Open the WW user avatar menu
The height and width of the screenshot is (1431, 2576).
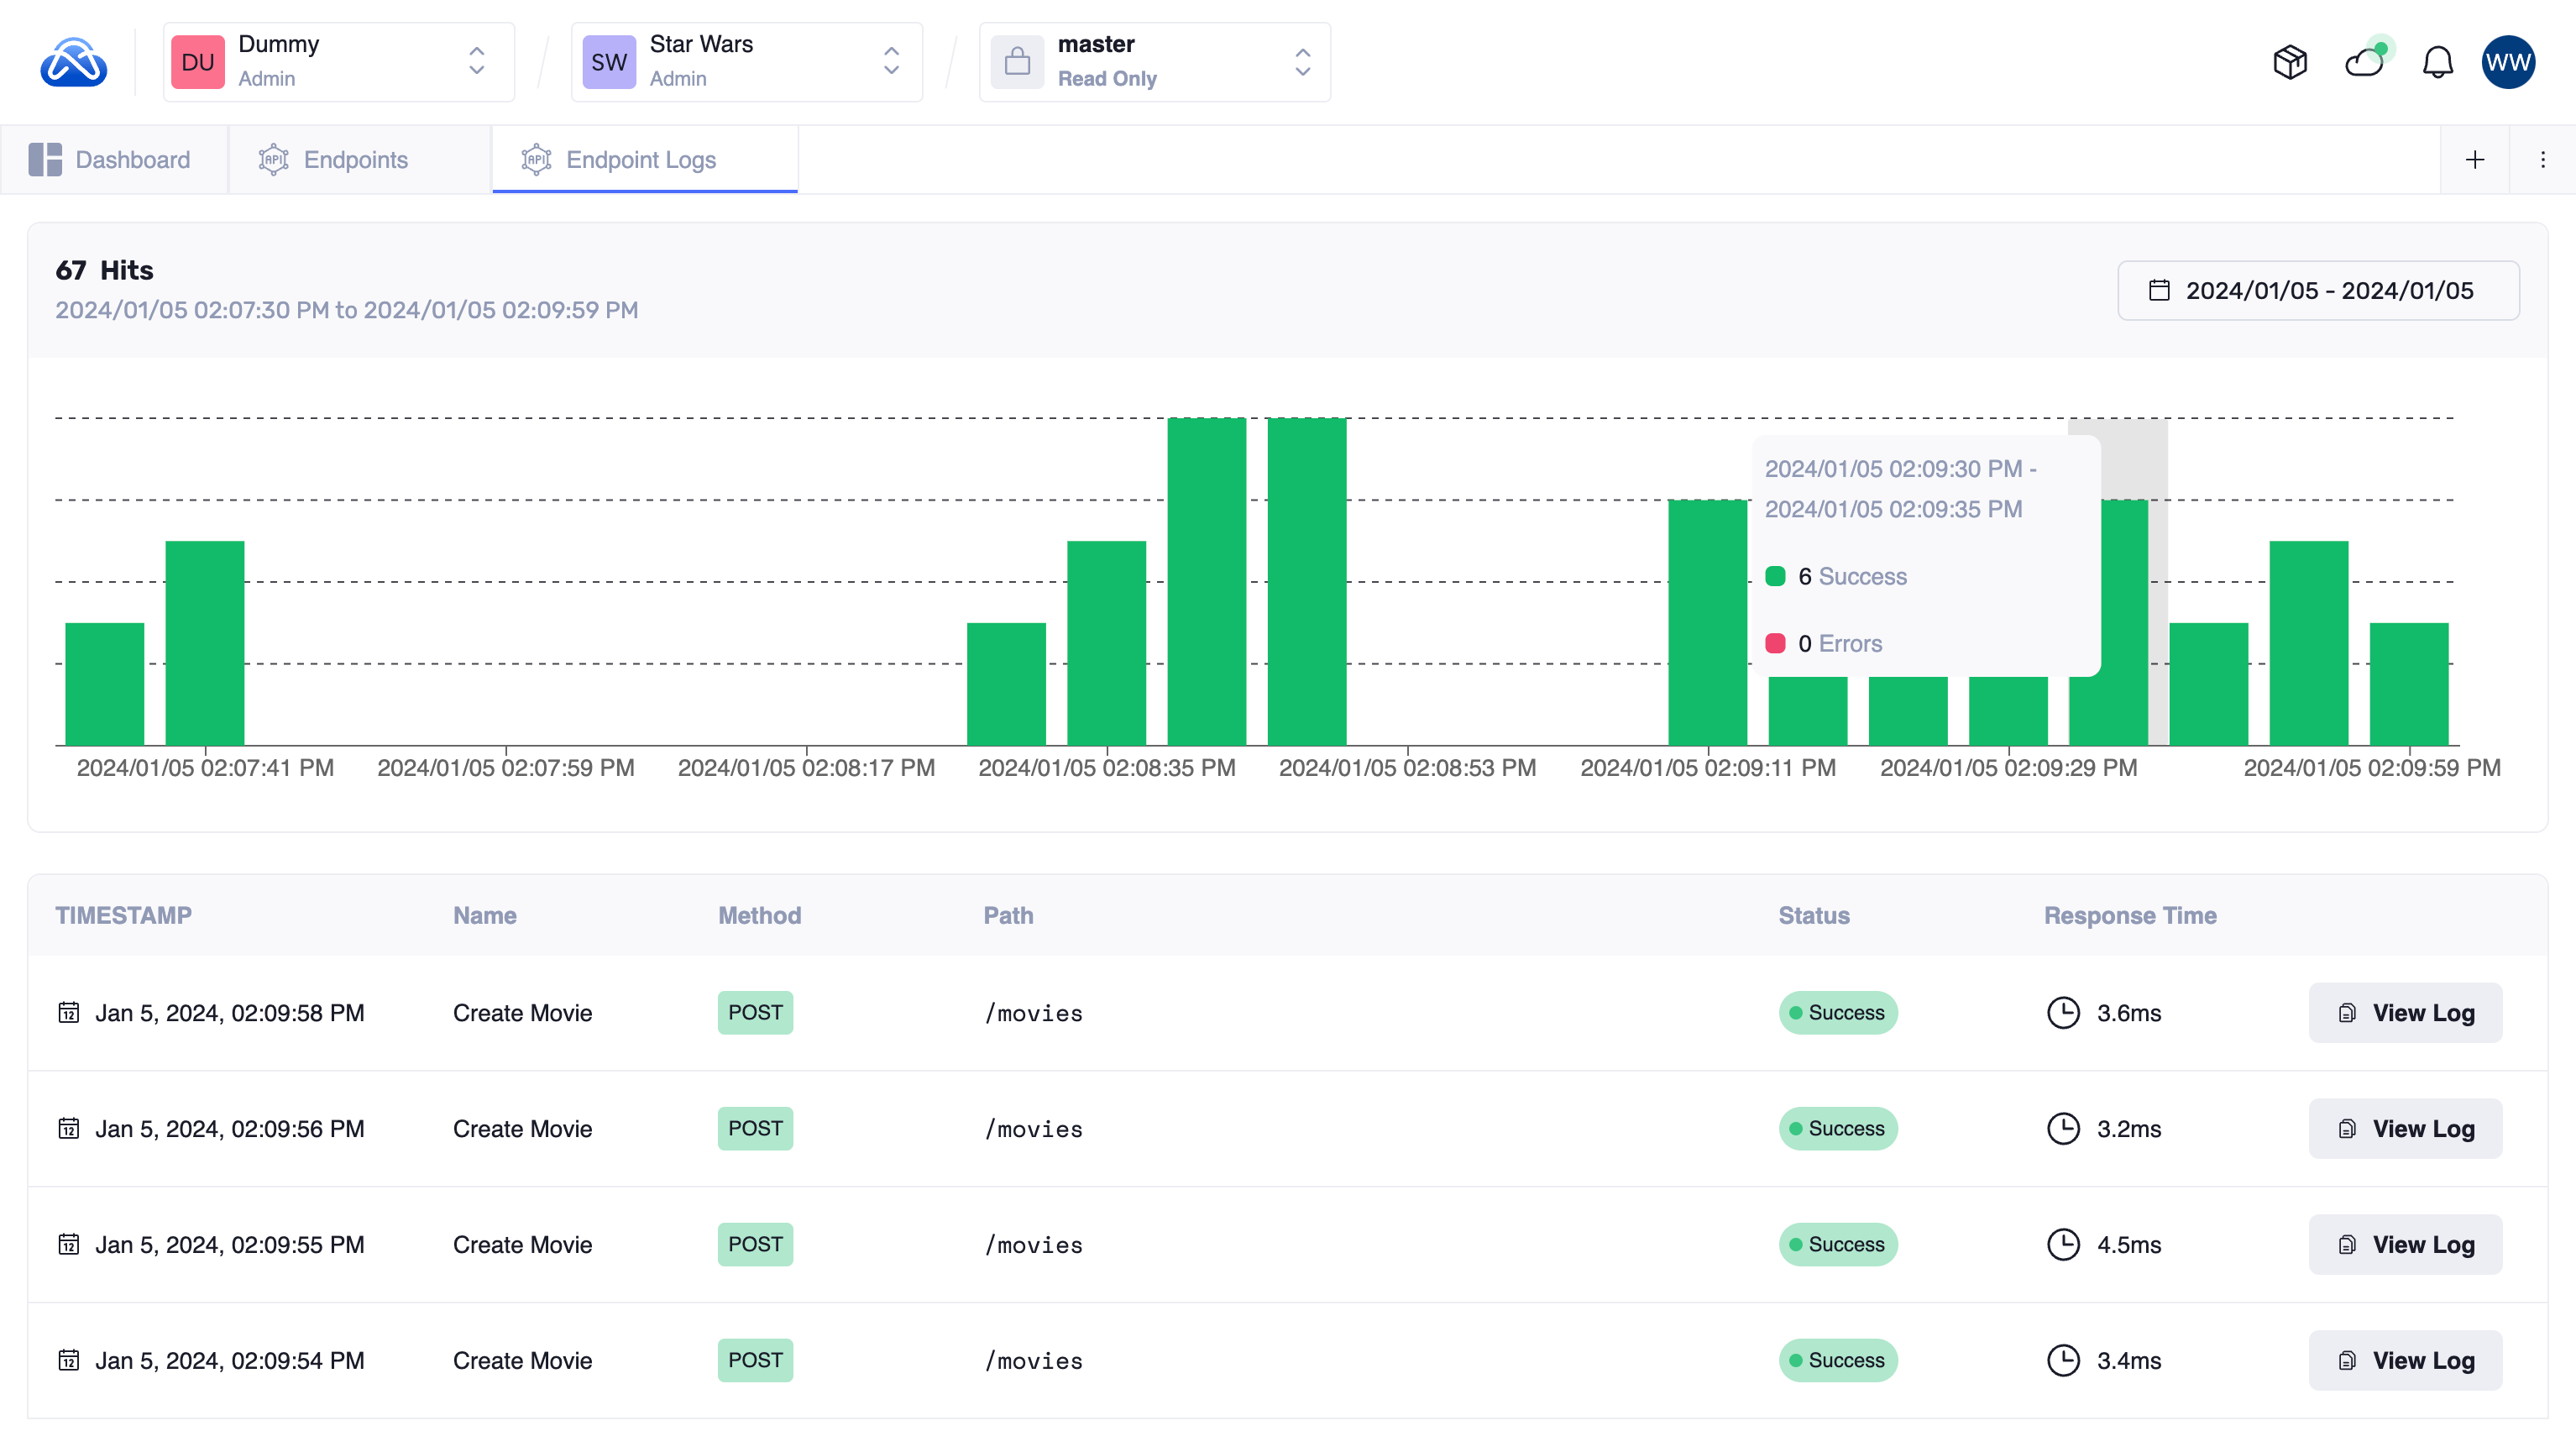[2507, 62]
